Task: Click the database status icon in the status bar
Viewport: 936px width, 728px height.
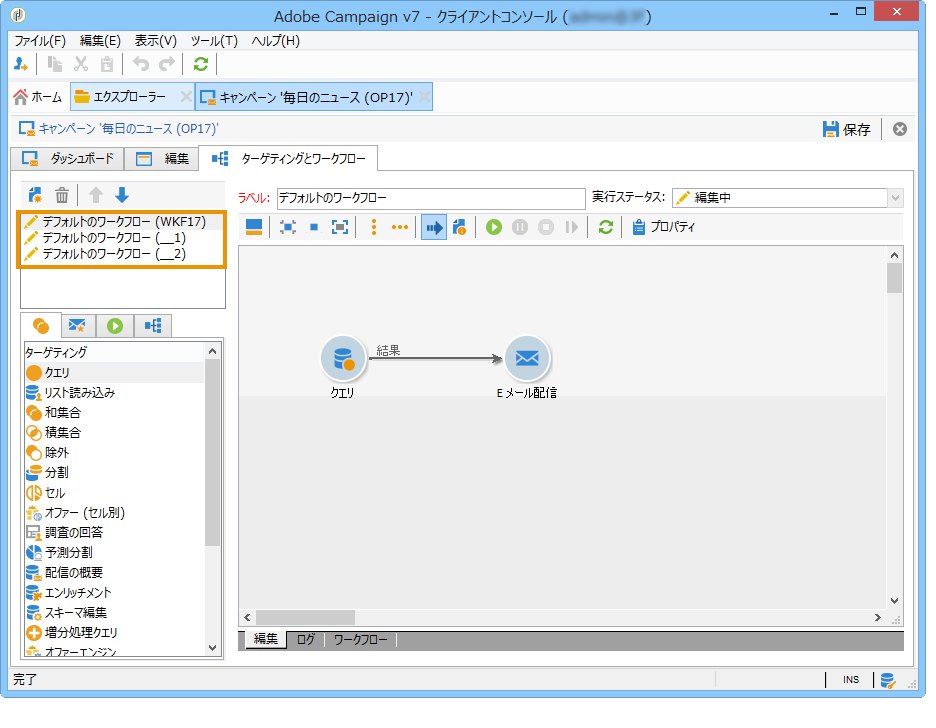Action: click(x=888, y=680)
